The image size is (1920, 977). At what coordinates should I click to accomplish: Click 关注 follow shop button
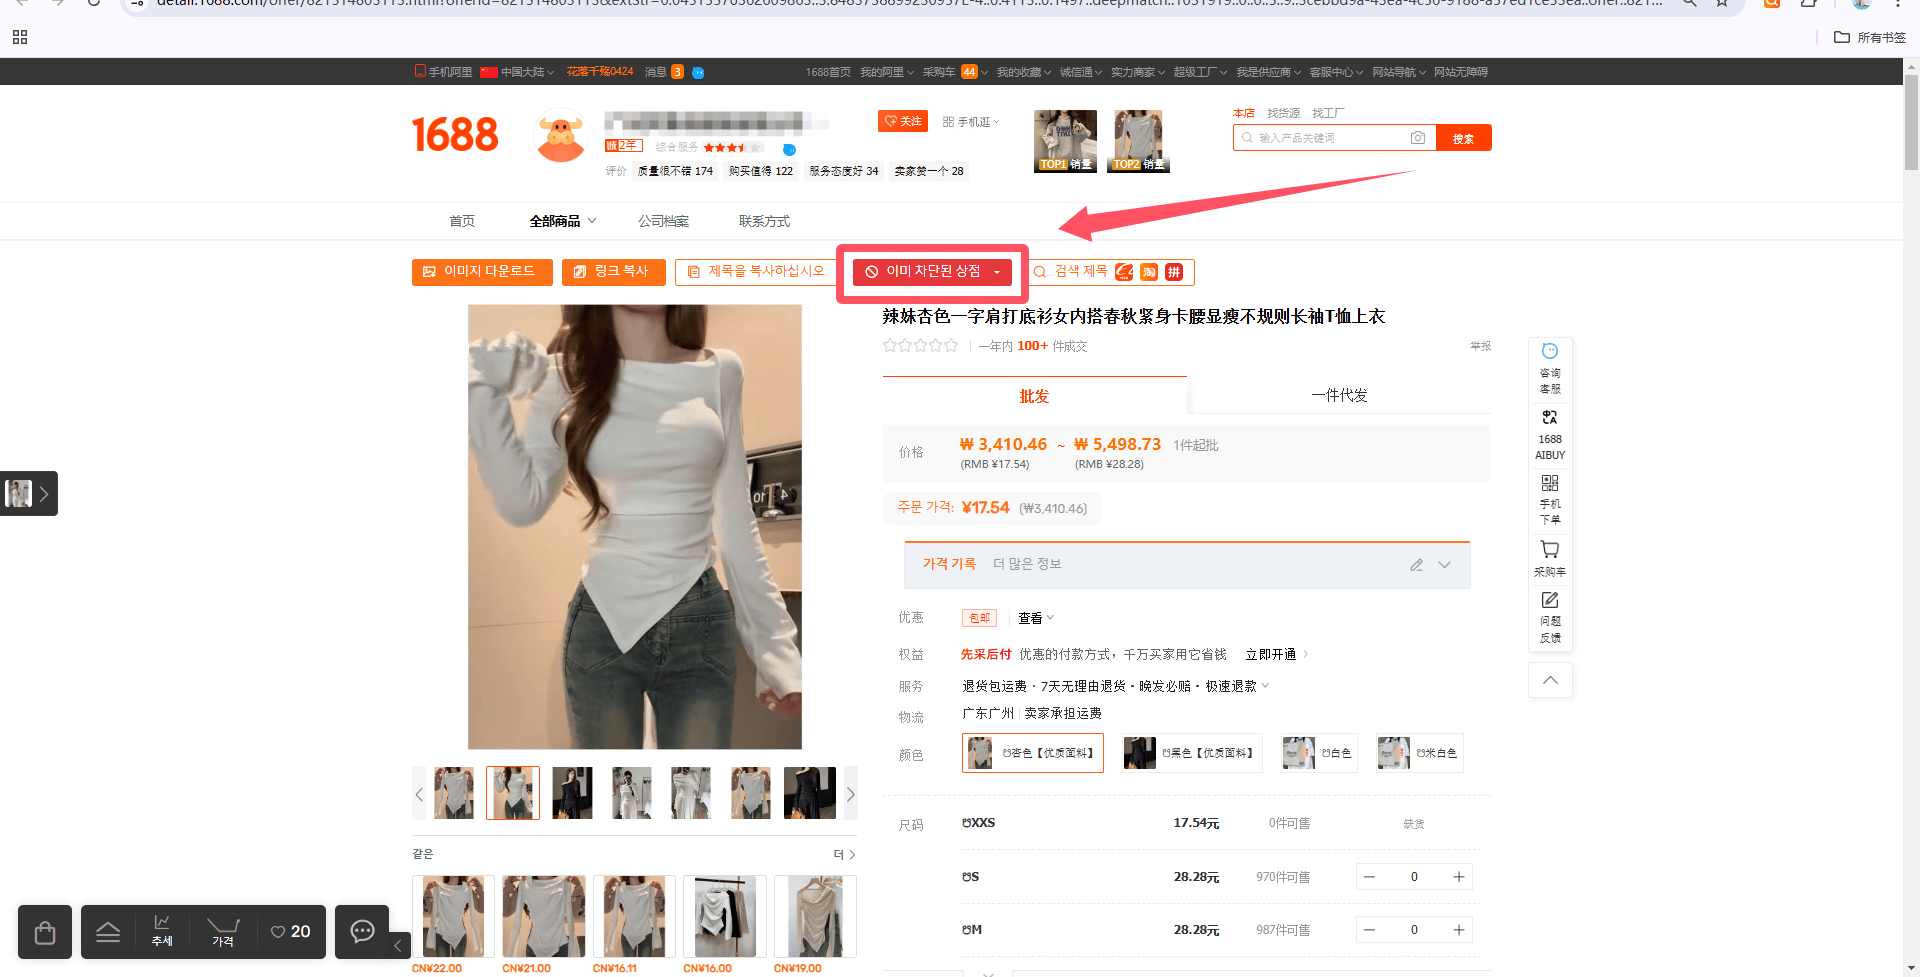[903, 121]
